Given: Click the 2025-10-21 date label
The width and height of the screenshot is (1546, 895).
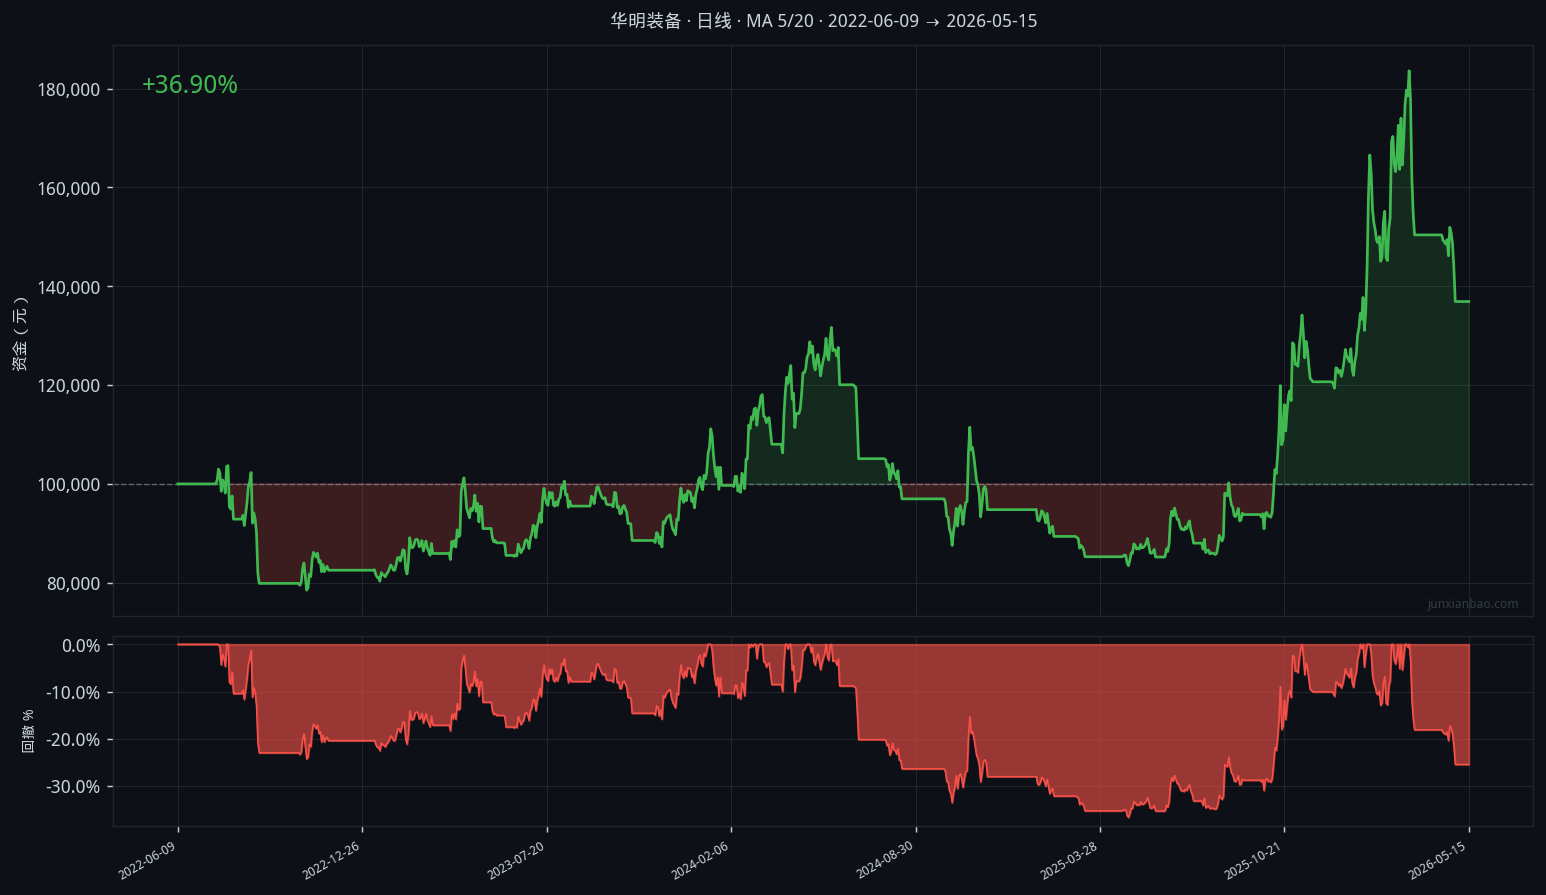Looking at the screenshot, I should point(1253,860).
